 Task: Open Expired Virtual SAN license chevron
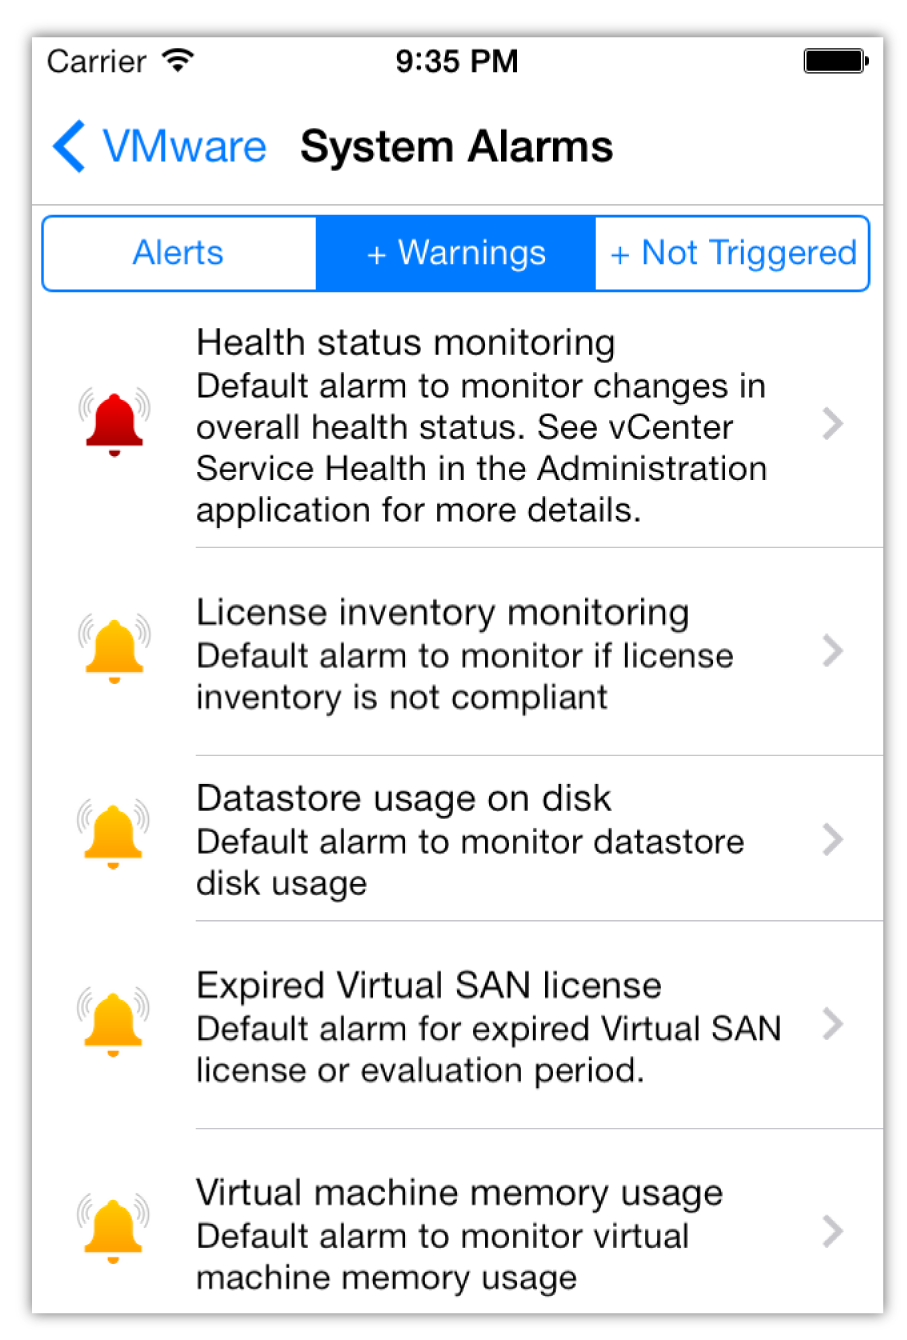[832, 1024]
